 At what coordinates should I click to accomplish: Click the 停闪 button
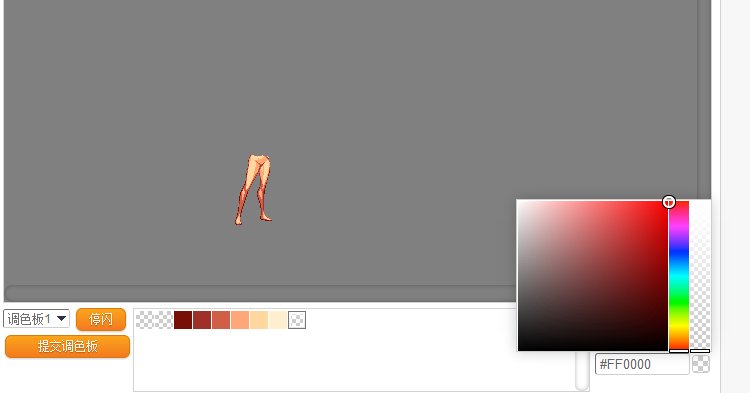click(x=101, y=319)
